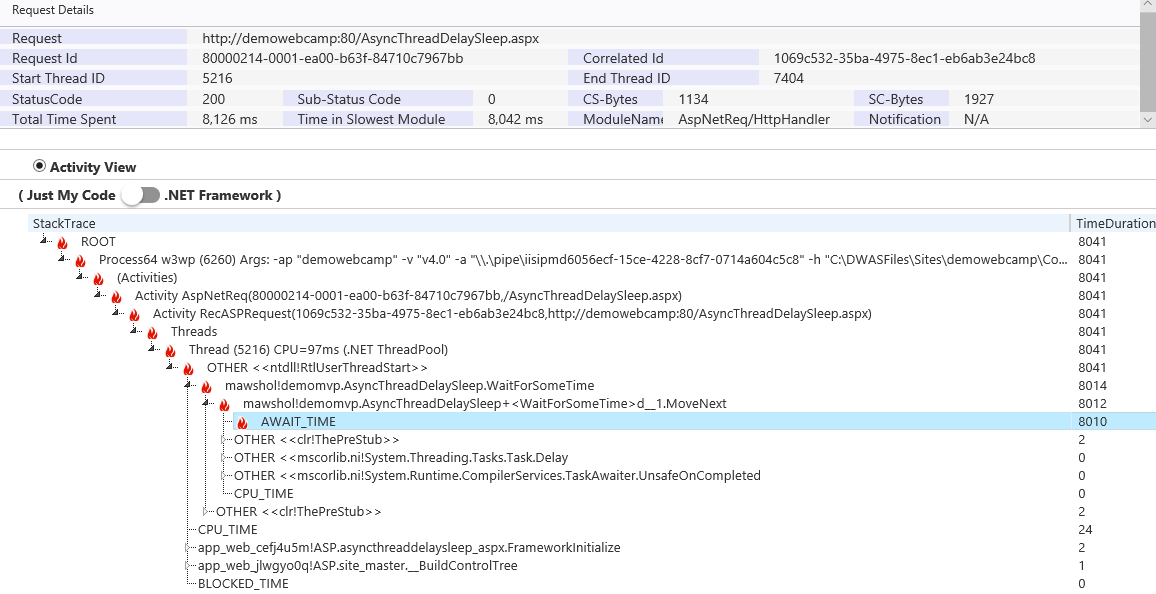Viewport: 1156px width, 594px height.
Task: Click Time in Slowest Module 8,042 ms
Action: pos(515,119)
